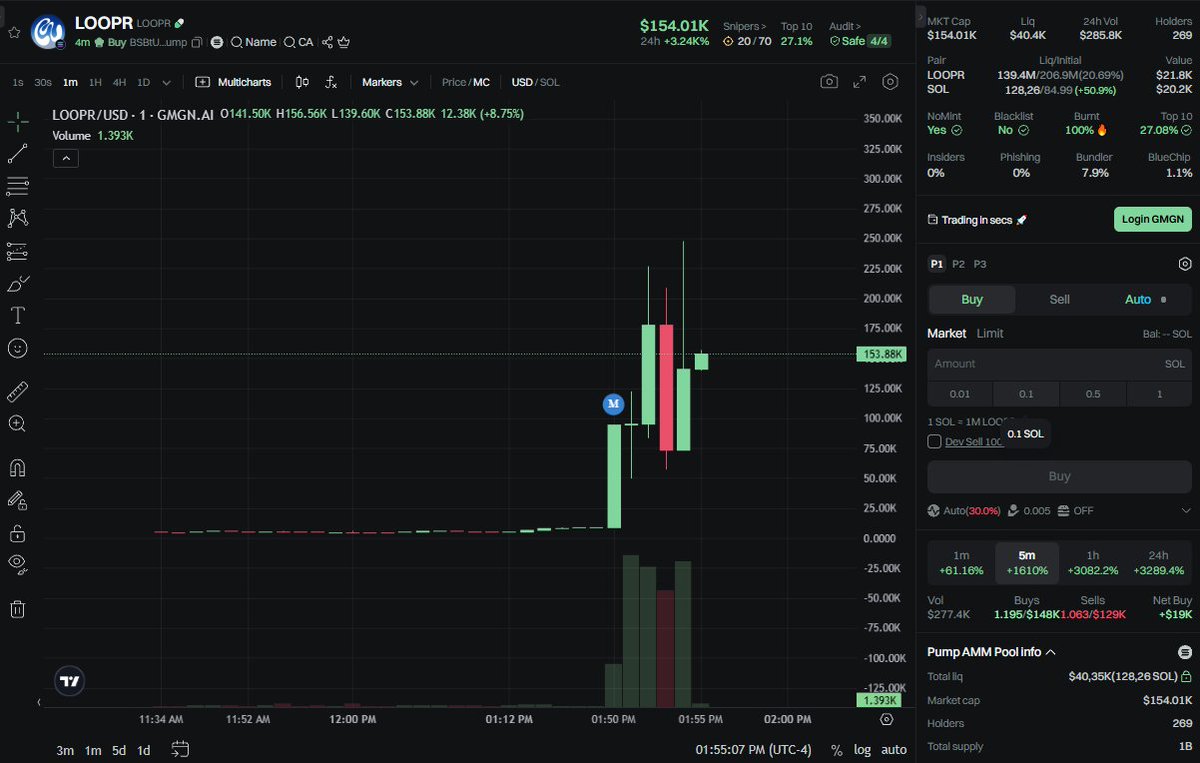Activate the zoom in tool

pyautogui.click(x=18, y=423)
